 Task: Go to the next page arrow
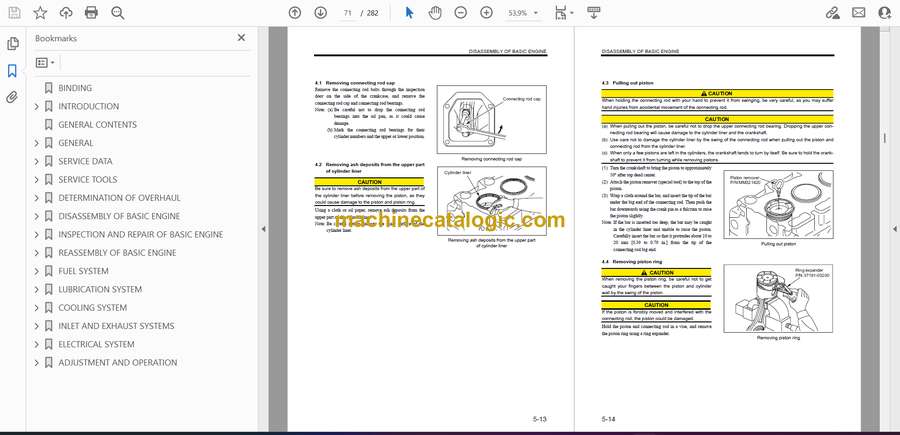321,13
